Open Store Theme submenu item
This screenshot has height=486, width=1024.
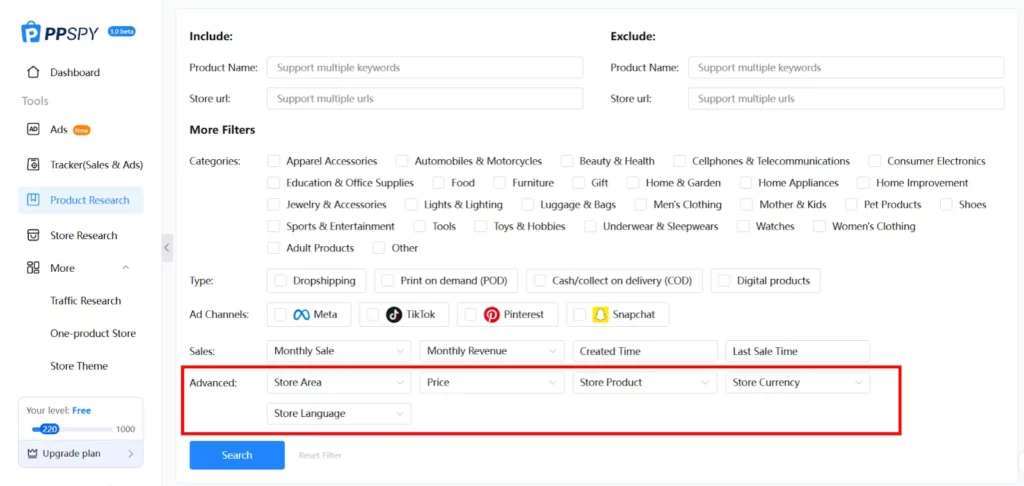(x=79, y=366)
